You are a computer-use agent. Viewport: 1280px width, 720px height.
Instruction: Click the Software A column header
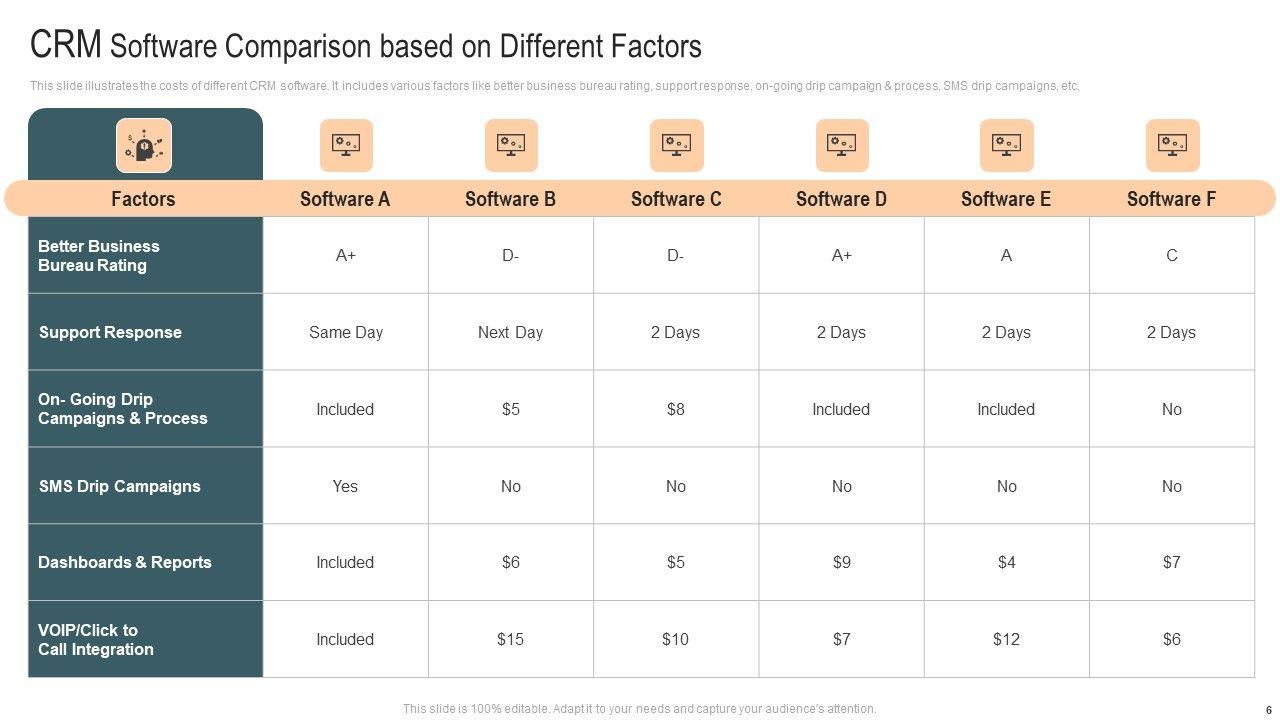pyautogui.click(x=345, y=199)
